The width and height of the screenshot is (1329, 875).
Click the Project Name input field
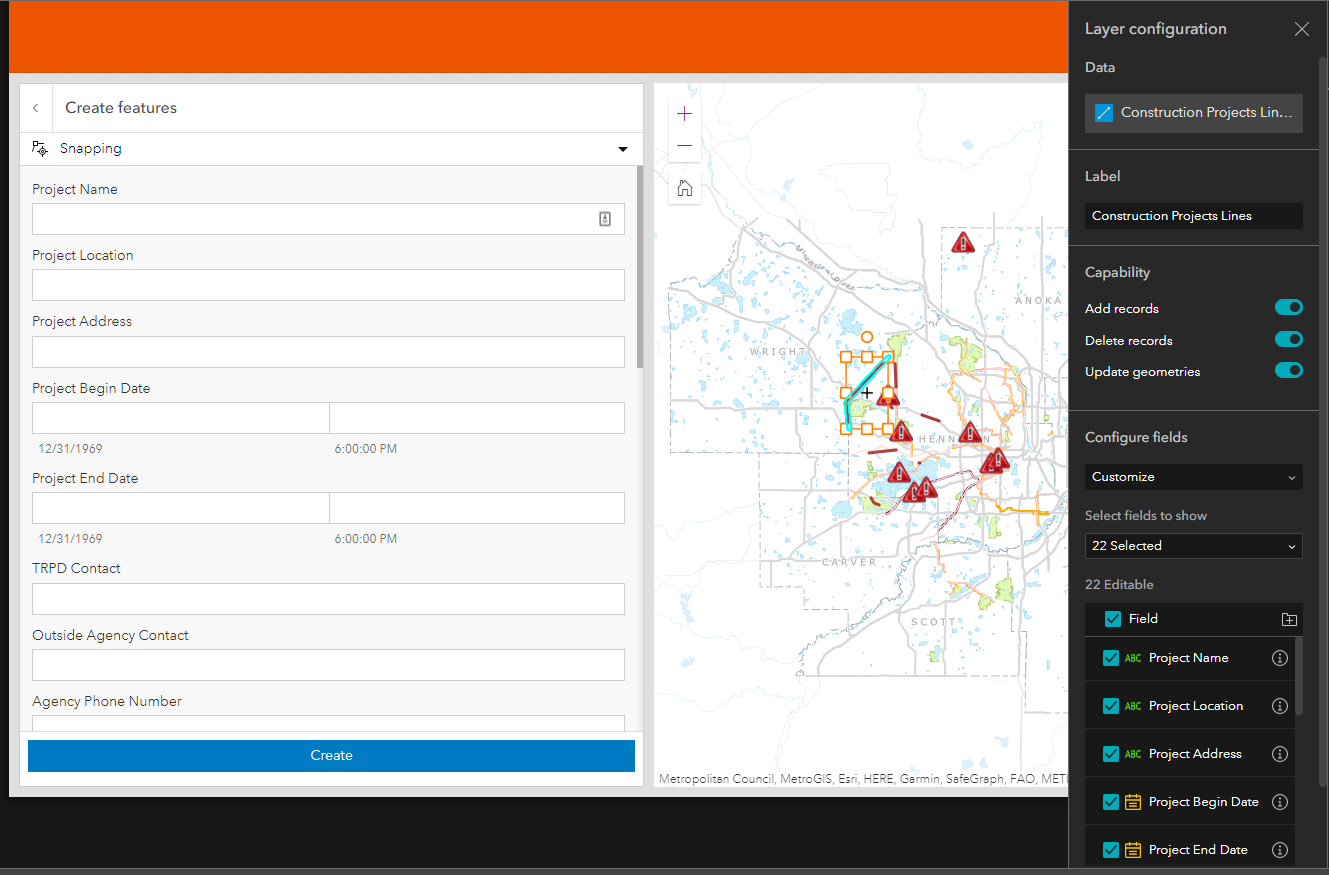328,219
